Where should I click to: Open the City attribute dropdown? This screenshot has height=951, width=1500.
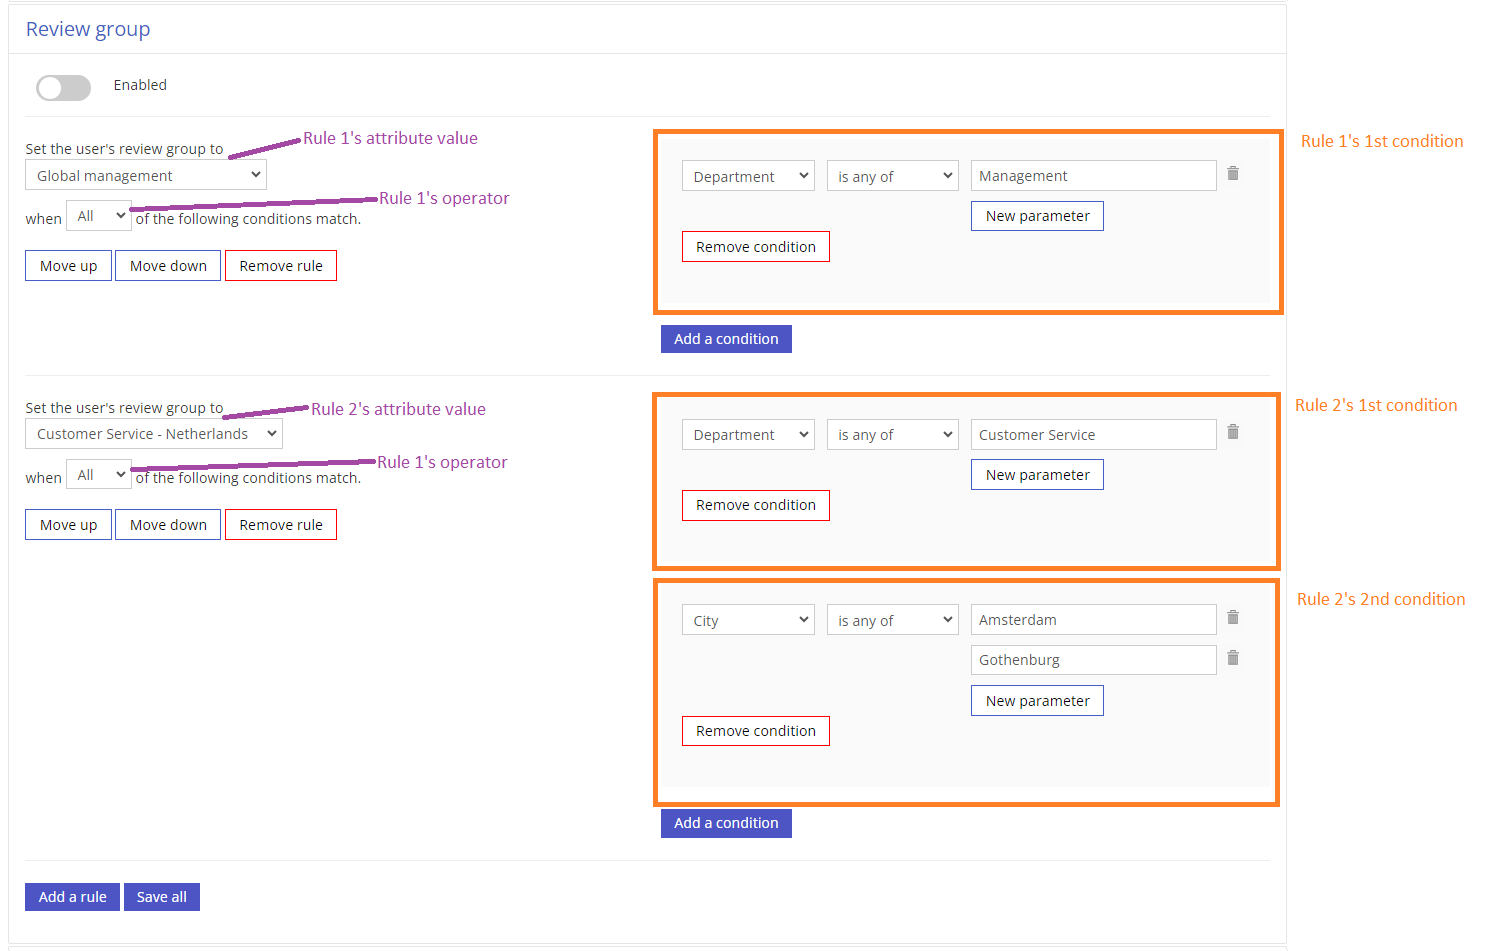748,620
